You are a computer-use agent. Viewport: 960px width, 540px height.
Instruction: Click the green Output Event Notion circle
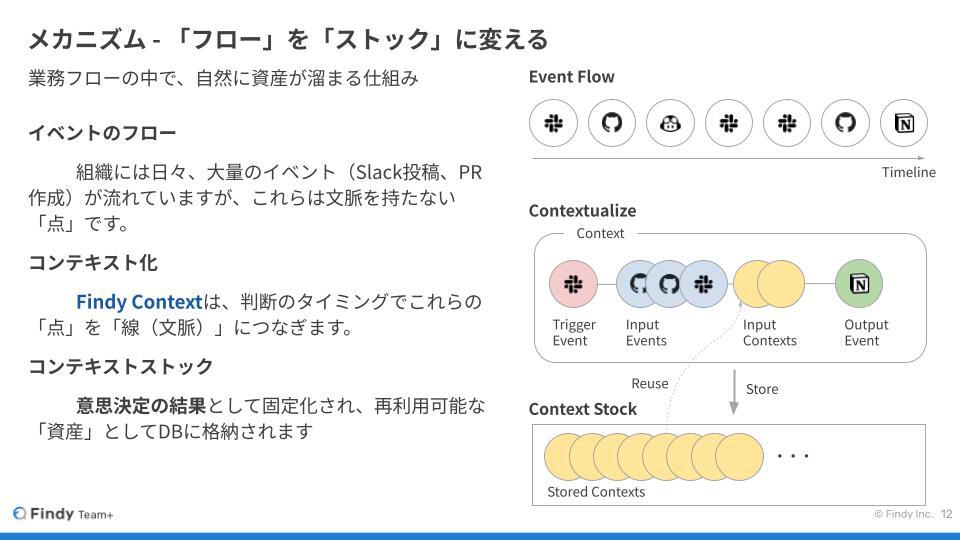tap(859, 283)
